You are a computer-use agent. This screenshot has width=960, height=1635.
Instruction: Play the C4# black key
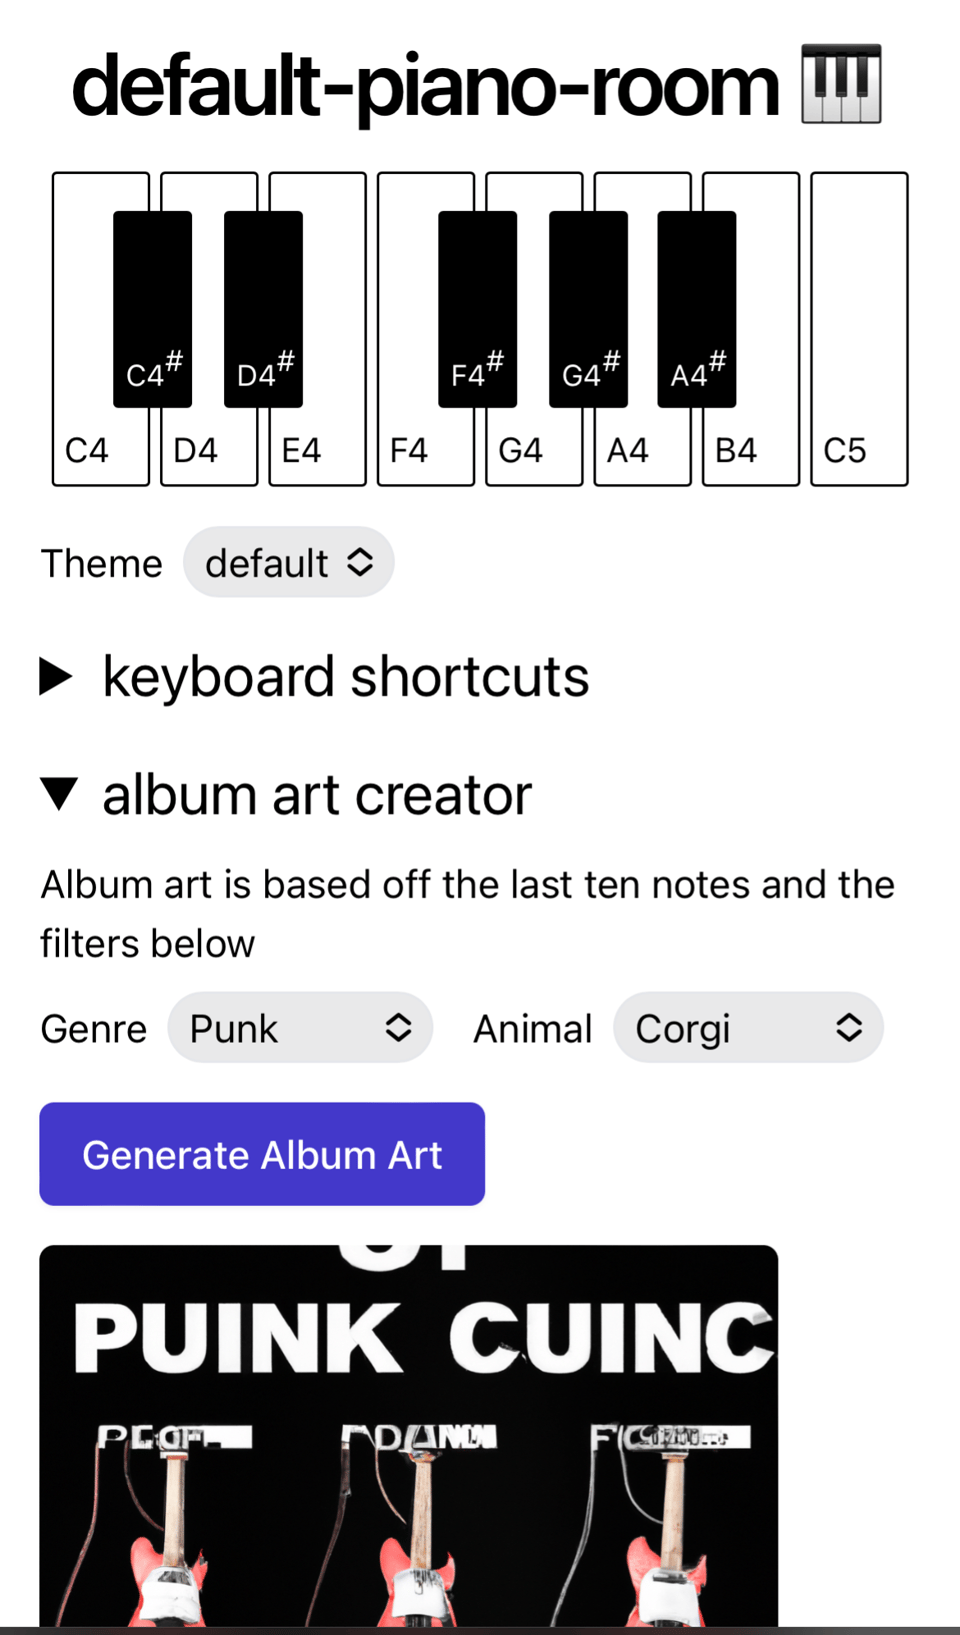[x=152, y=308]
